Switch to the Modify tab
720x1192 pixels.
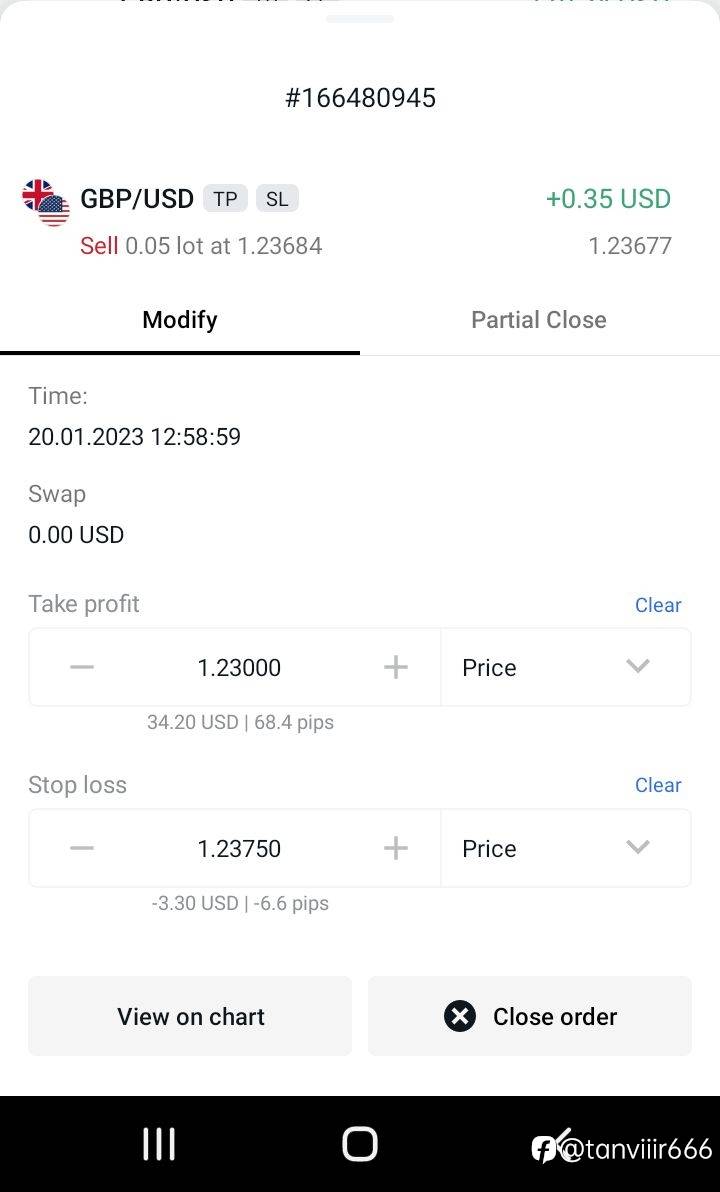(180, 320)
